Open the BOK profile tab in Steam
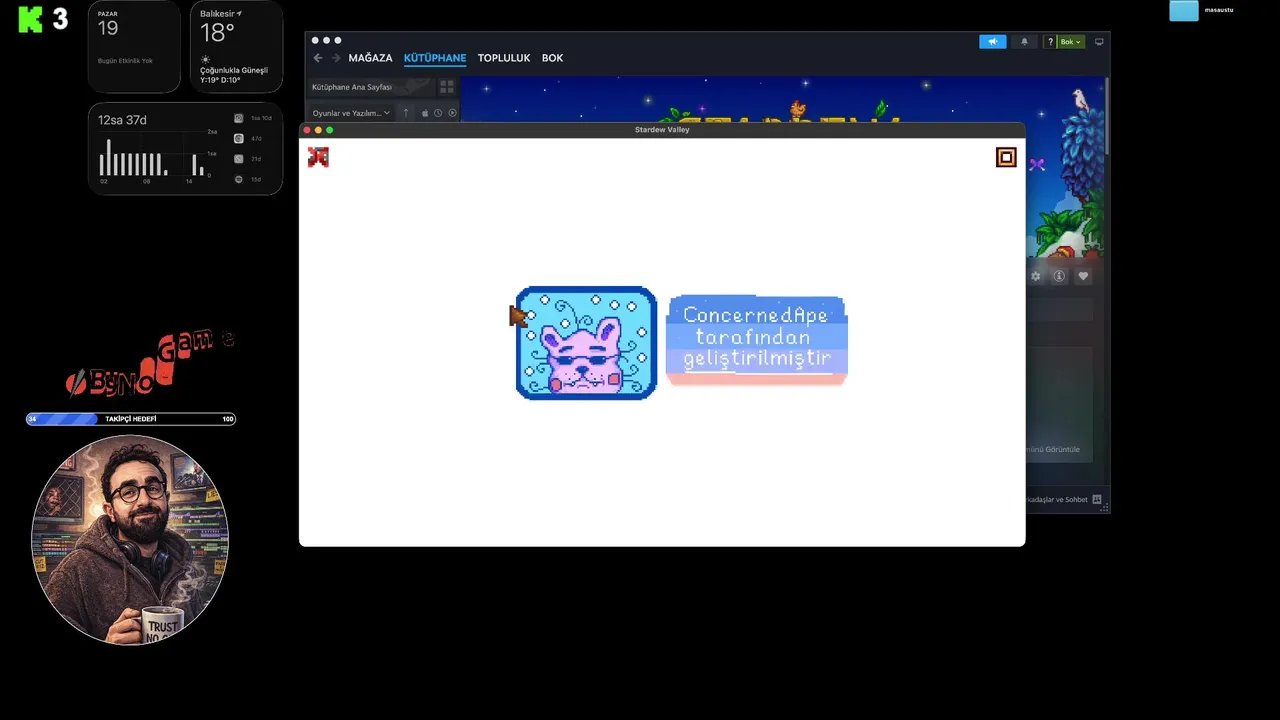1280x720 pixels. click(552, 58)
